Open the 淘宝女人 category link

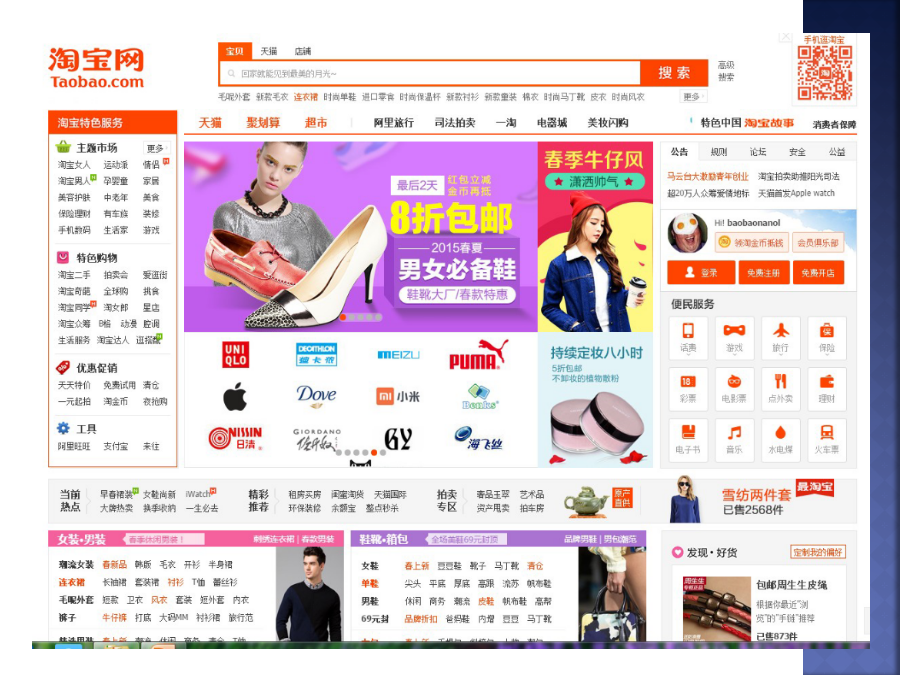coord(74,165)
